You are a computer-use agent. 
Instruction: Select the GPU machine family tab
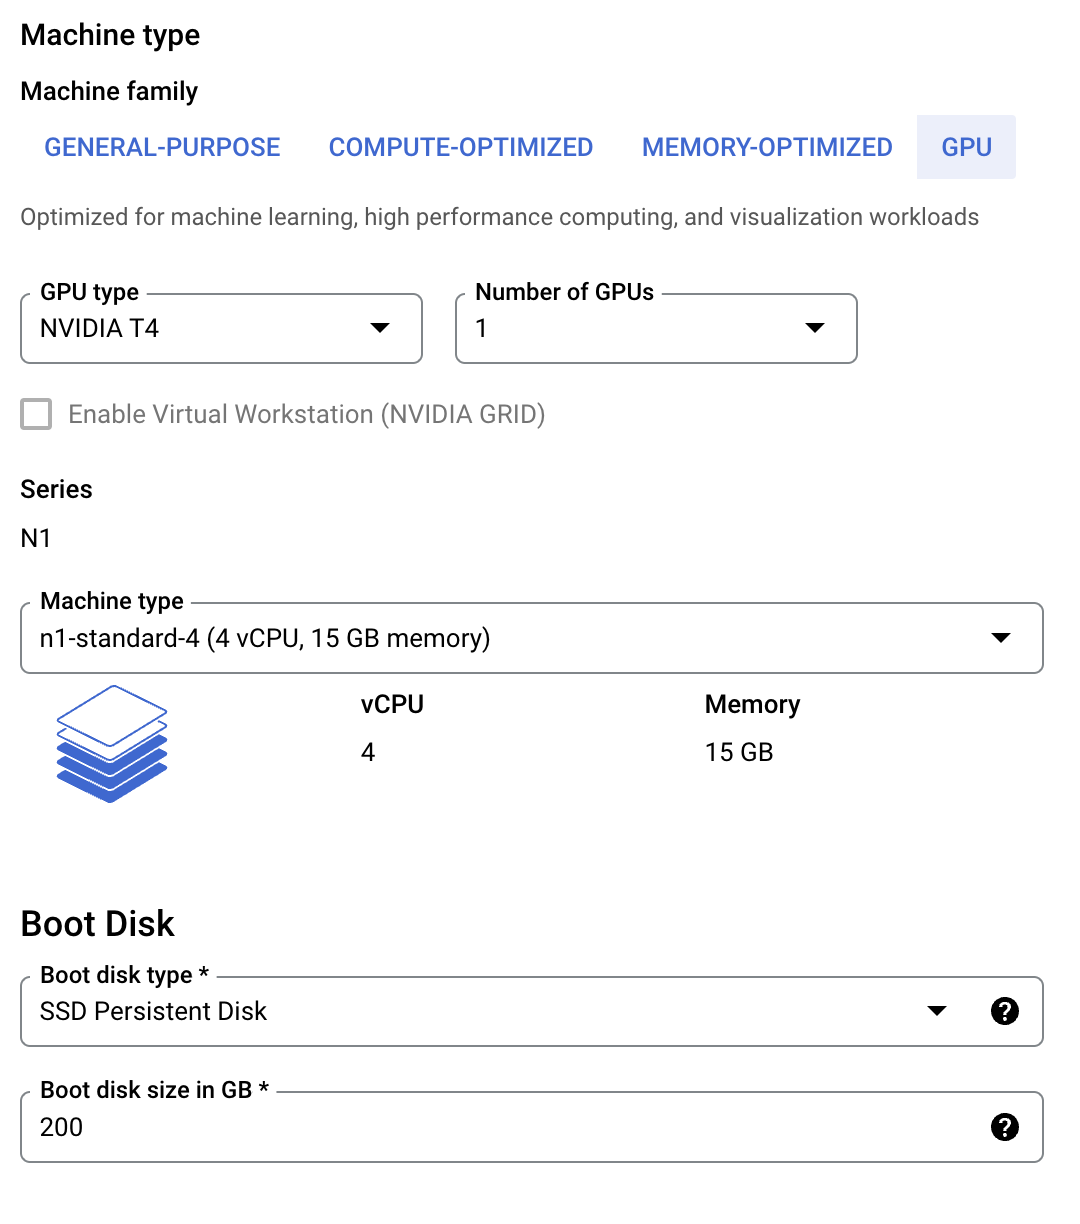pyautogui.click(x=966, y=147)
